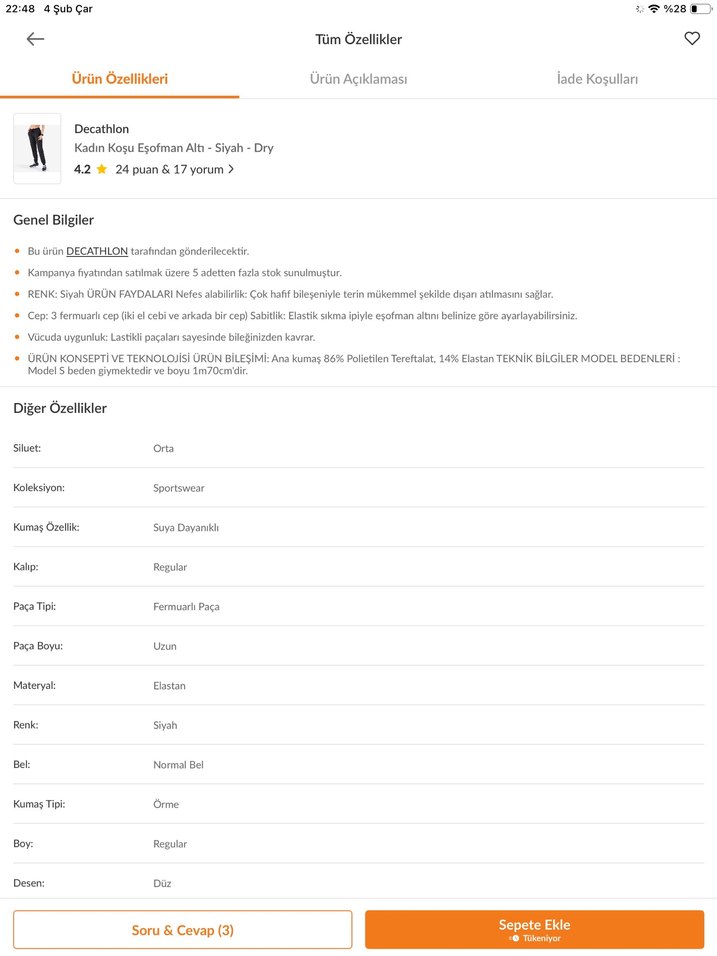Switch to Ürün Özellikleri tab
Viewport: 717px width, 956px height.
click(119, 79)
